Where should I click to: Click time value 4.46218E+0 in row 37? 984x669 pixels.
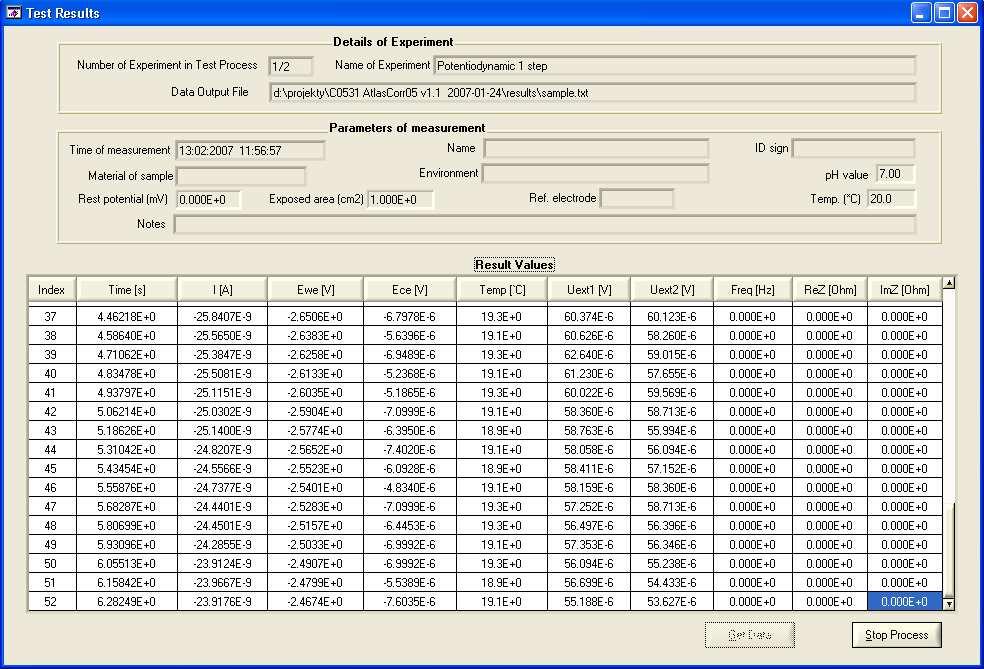[x=127, y=317]
